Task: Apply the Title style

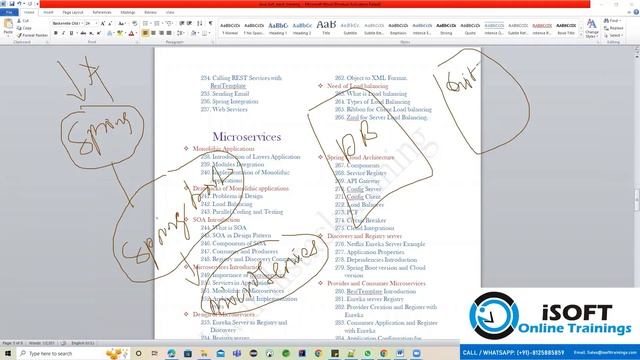Action: (x=326, y=28)
